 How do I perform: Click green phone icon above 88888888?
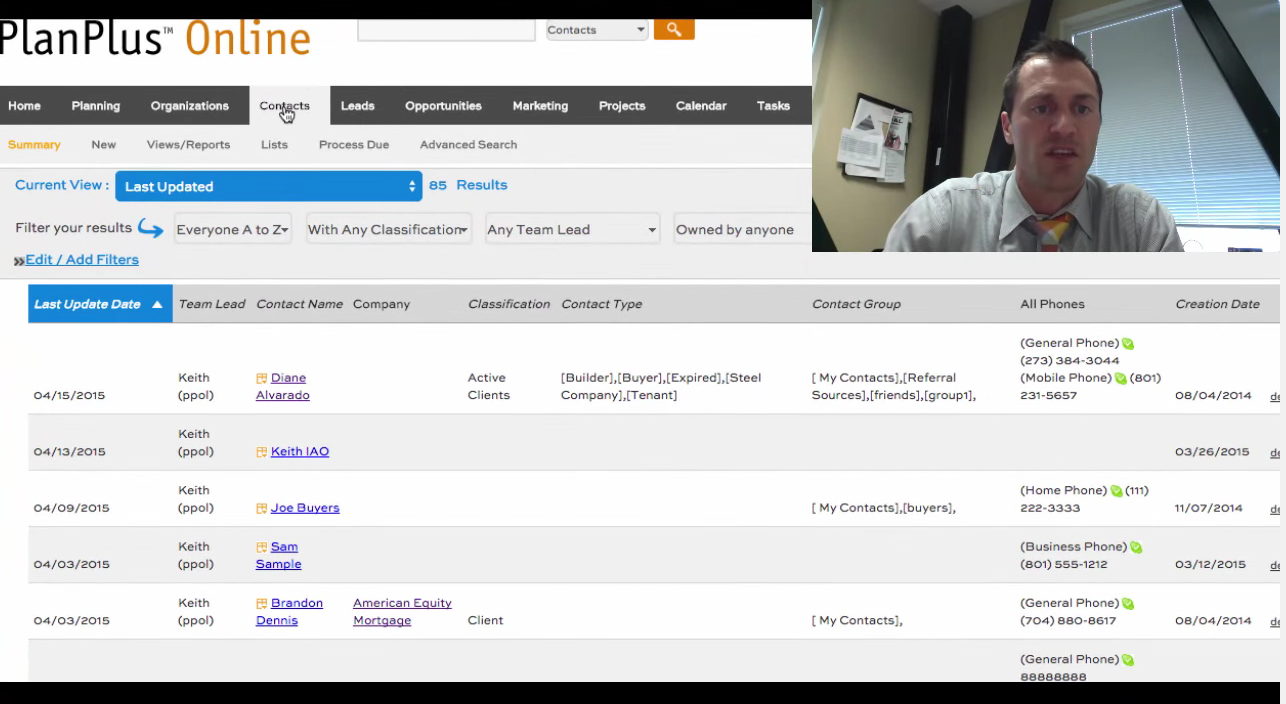1128,660
